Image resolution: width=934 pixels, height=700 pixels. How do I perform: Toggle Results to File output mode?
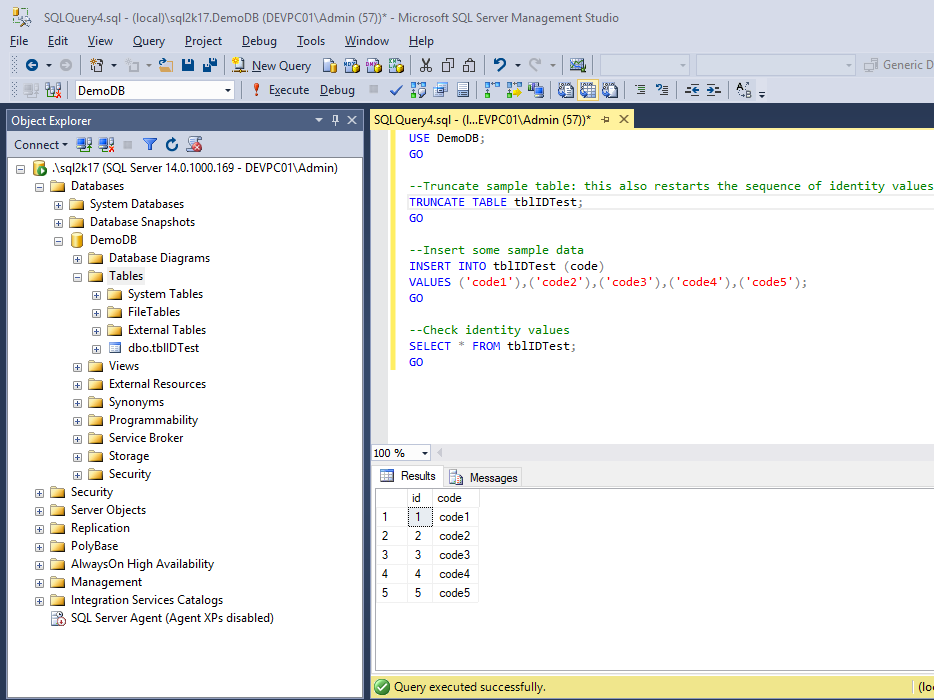pyautogui.click(x=610, y=91)
